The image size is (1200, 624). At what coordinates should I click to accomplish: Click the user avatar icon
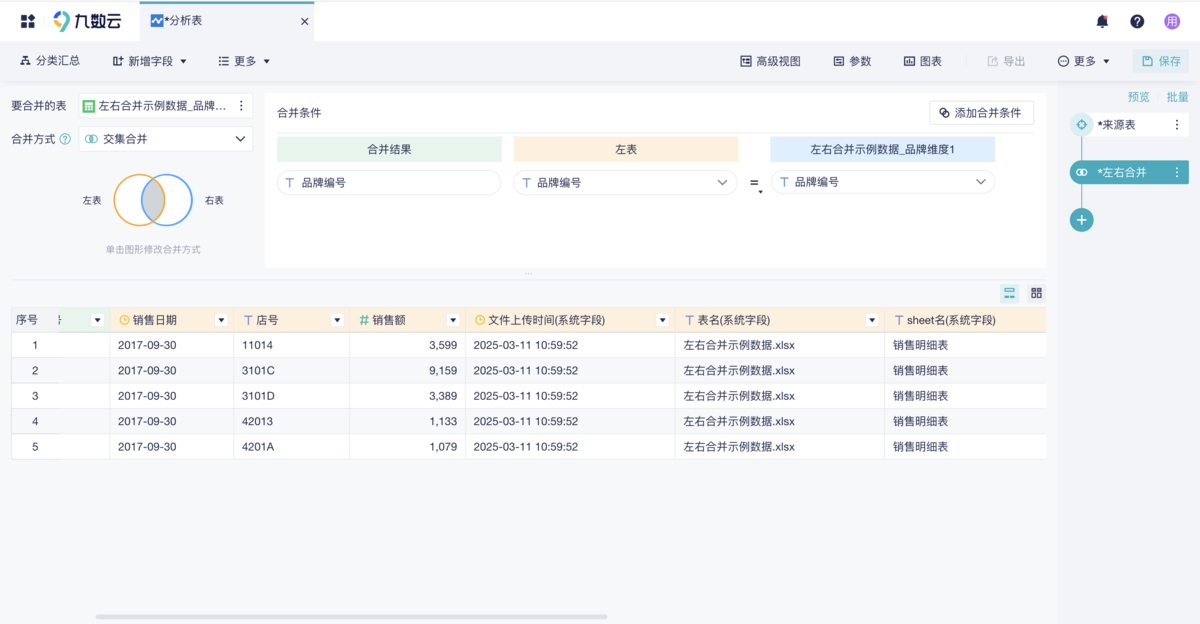click(1172, 21)
